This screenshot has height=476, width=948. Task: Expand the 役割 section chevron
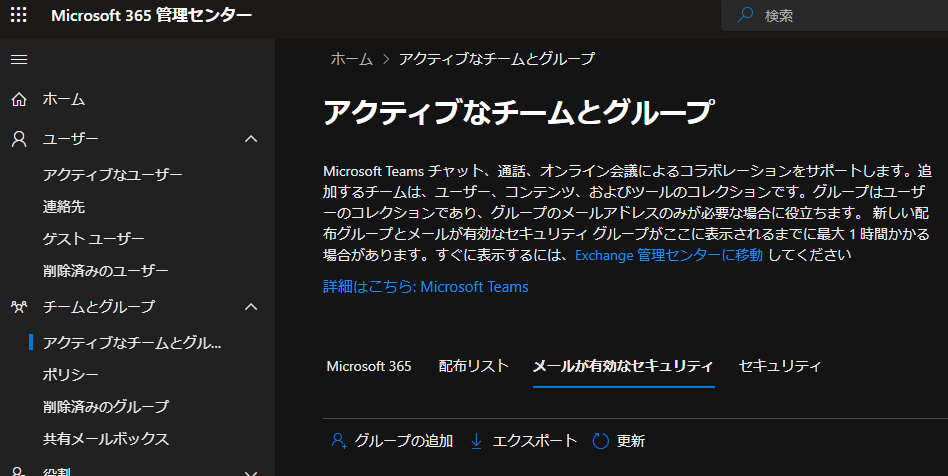coord(251,473)
